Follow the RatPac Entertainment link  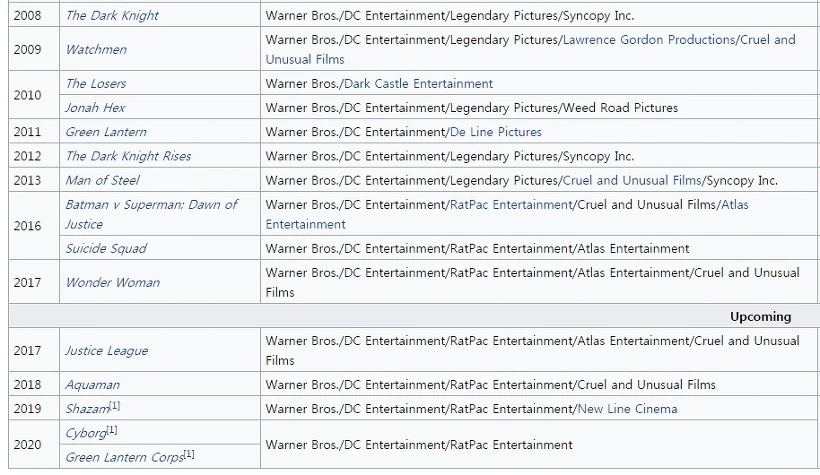pos(511,205)
